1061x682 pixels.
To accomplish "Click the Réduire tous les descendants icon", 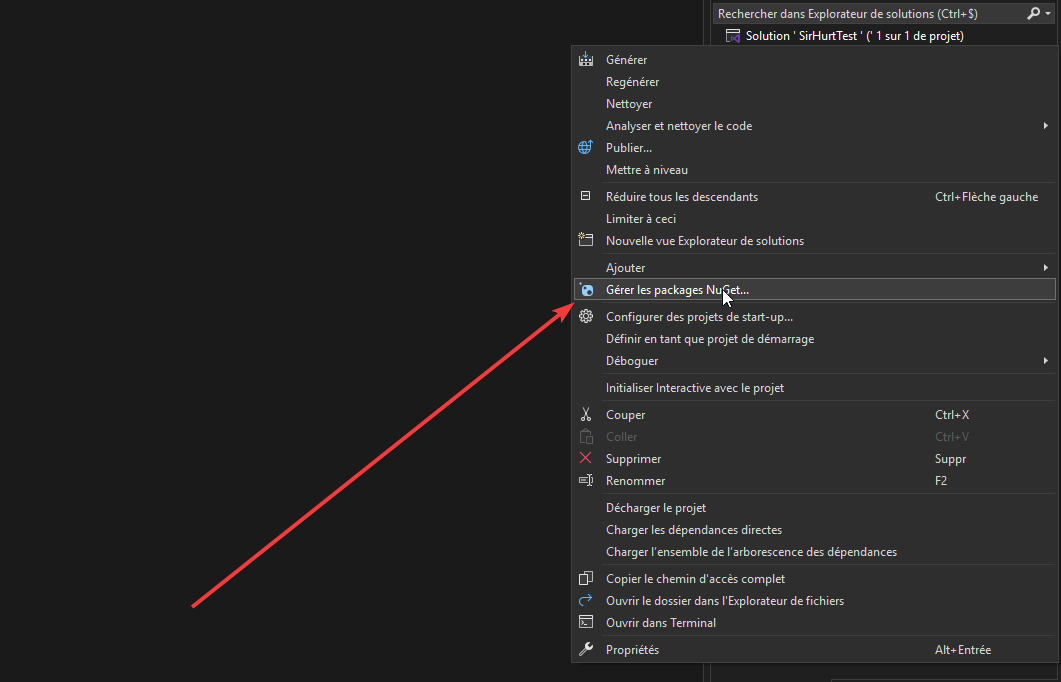I will (x=586, y=197).
